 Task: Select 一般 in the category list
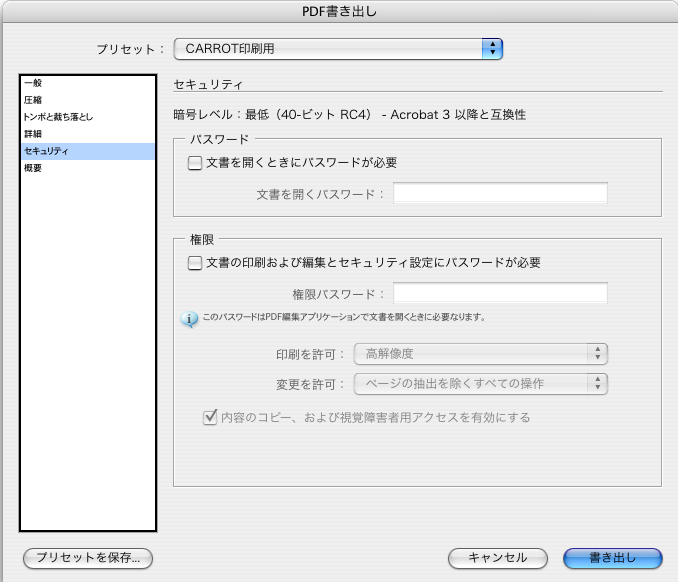[87, 83]
